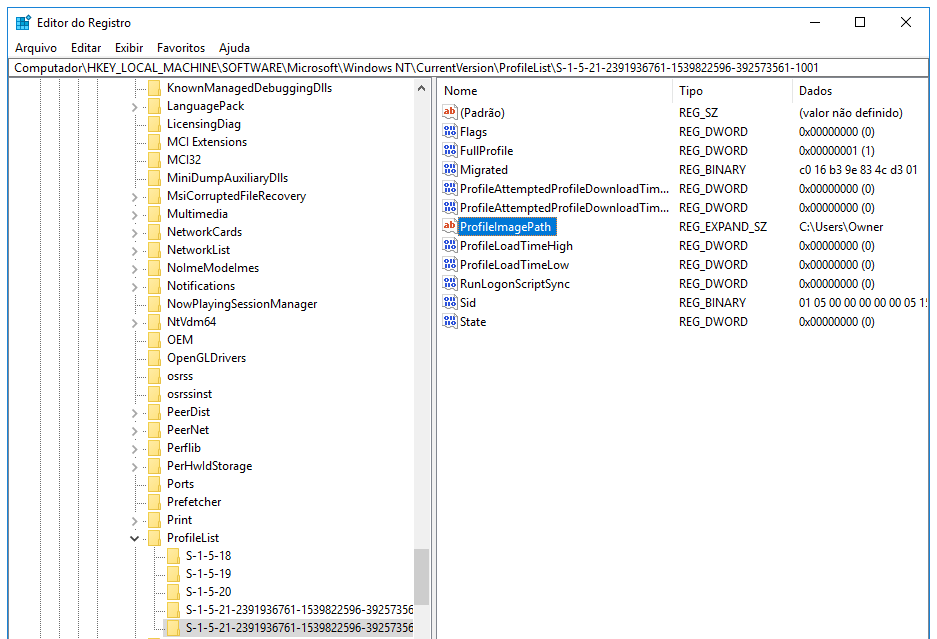Click the (Padrão) default value icon
937x639 pixels.
(x=449, y=113)
